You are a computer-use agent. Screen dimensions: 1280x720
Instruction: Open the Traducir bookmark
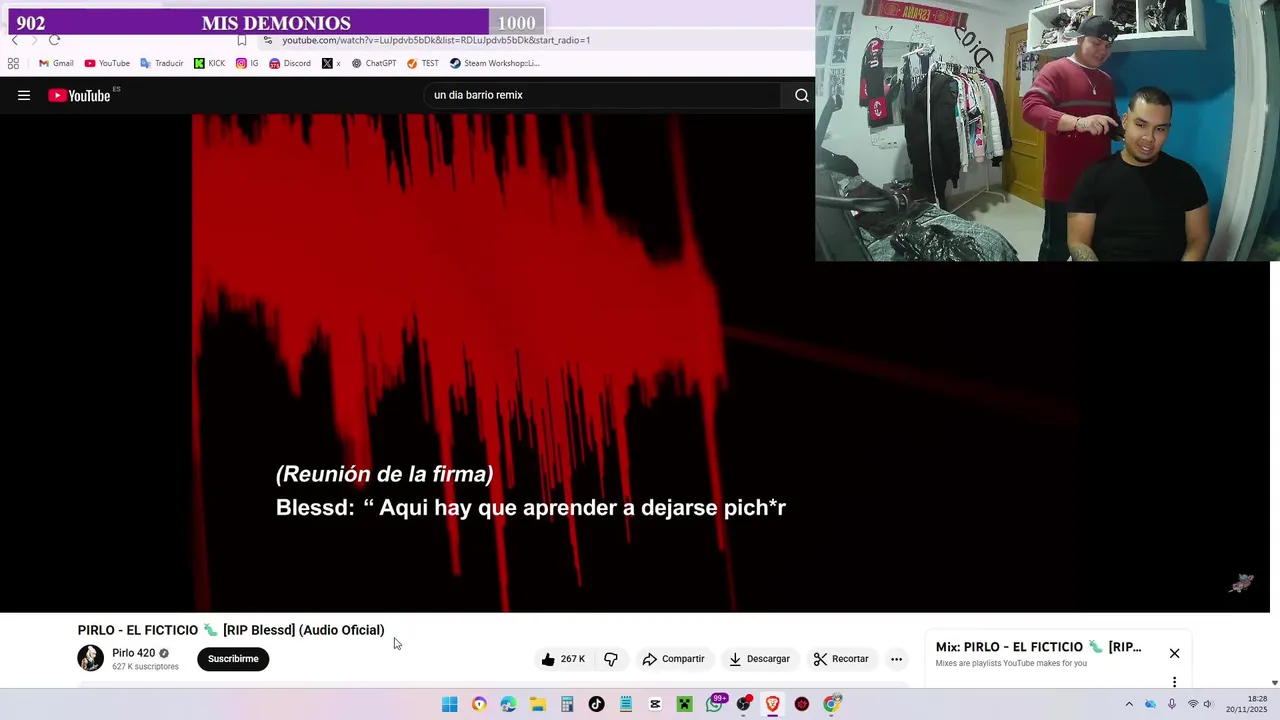click(162, 63)
